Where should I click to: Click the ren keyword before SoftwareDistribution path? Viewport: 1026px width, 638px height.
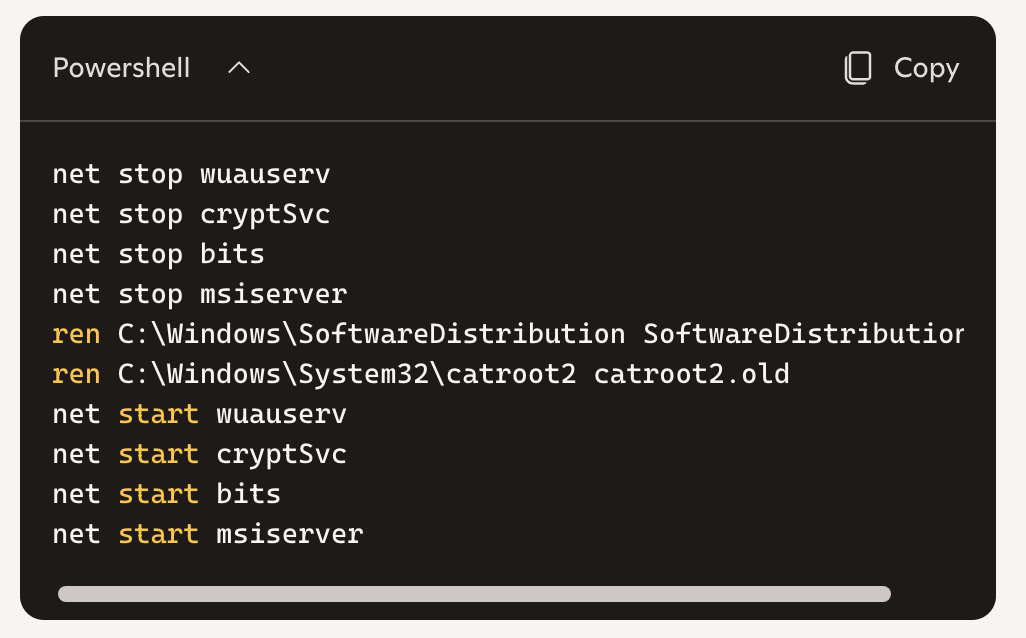(x=77, y=334)
